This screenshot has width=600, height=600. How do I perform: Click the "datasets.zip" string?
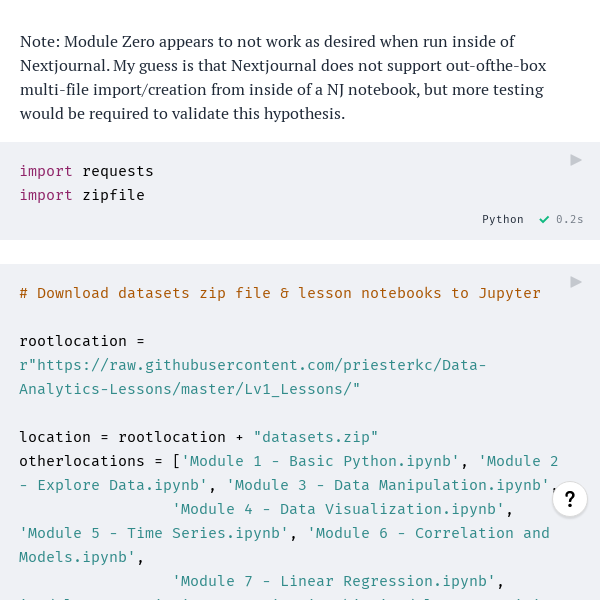[315, 437]
